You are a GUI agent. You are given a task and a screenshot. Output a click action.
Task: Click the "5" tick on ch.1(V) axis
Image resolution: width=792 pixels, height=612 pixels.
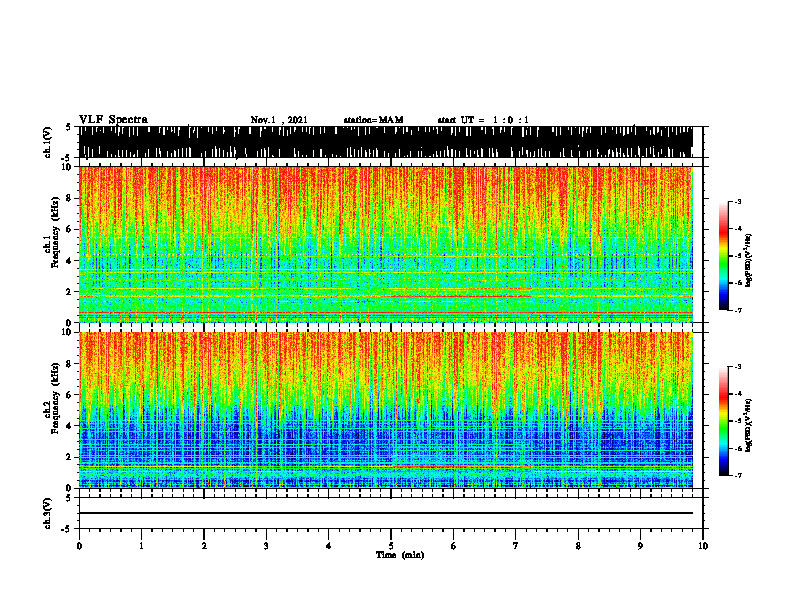(68, 127)
